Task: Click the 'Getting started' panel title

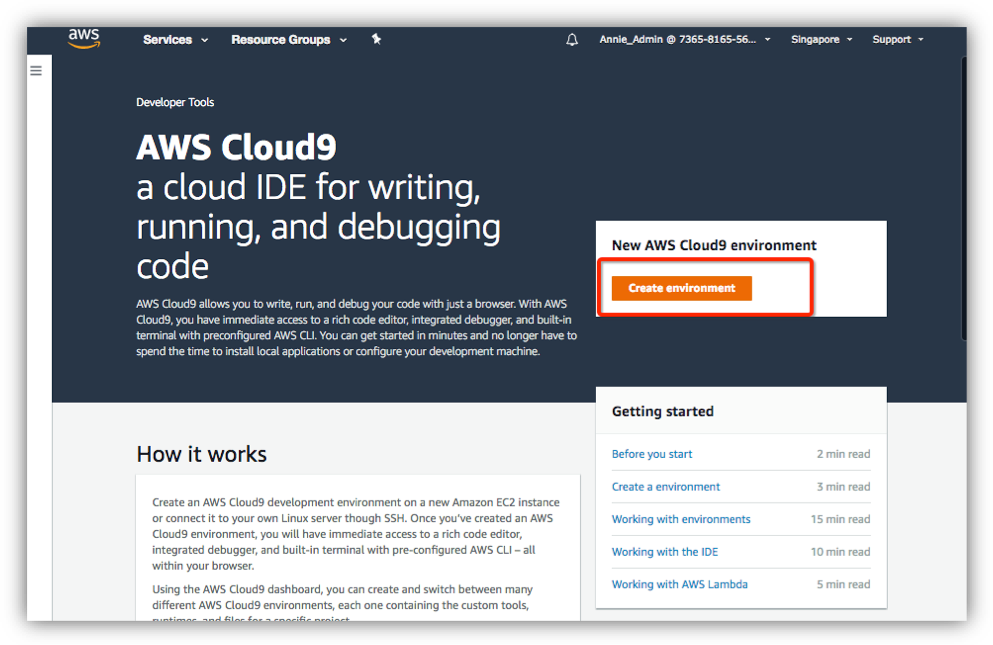Action: coord(662,411)
